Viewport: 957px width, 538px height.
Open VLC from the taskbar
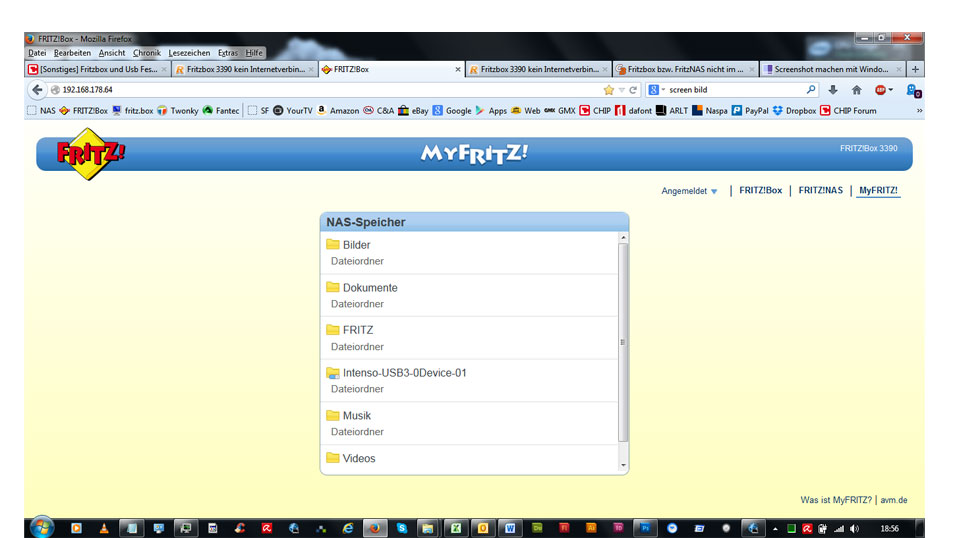click(x=104, y=529)
